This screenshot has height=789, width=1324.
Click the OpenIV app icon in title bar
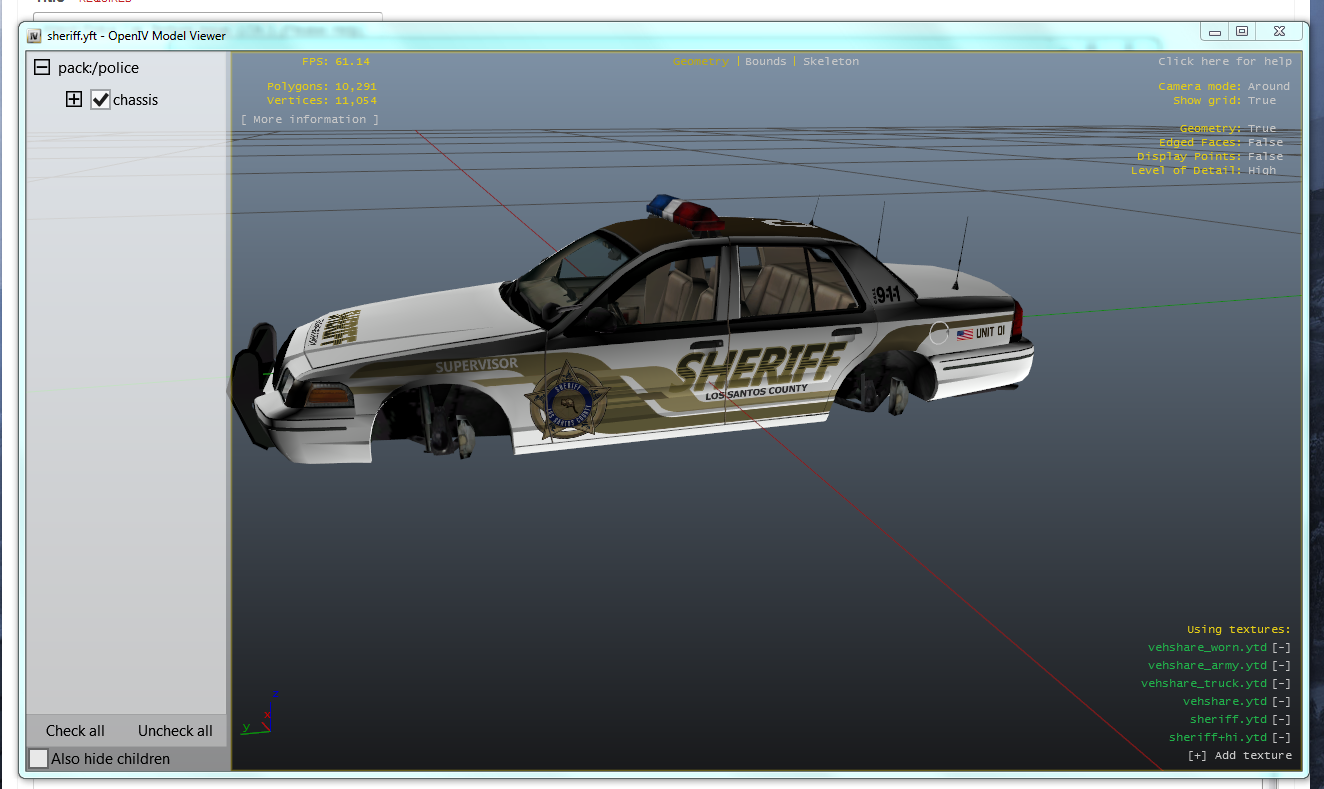35,36
